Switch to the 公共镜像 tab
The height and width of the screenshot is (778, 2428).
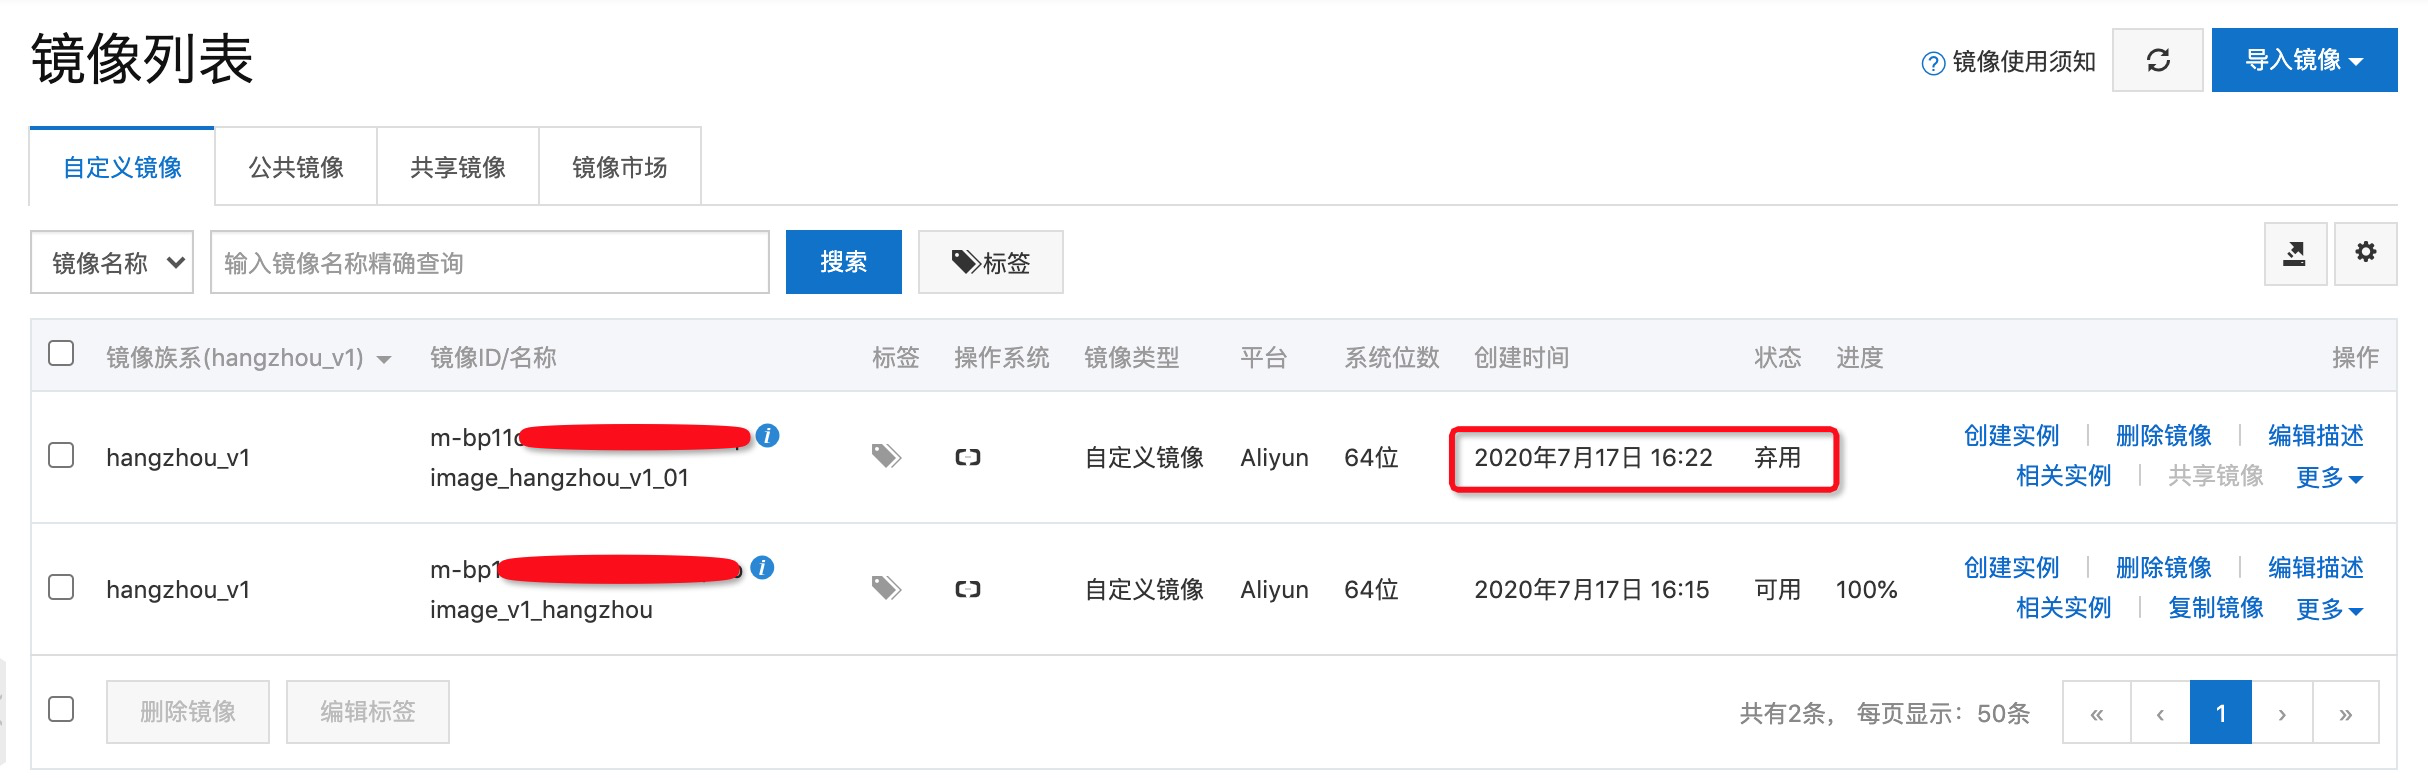296,167
